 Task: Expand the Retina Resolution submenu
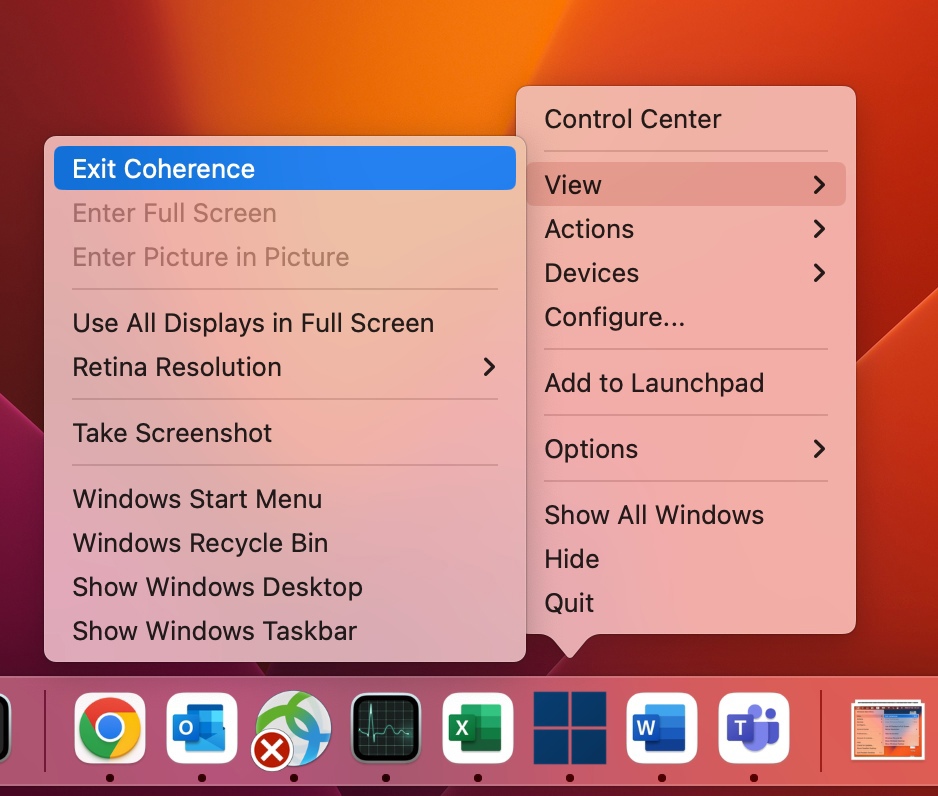[285, 367]
